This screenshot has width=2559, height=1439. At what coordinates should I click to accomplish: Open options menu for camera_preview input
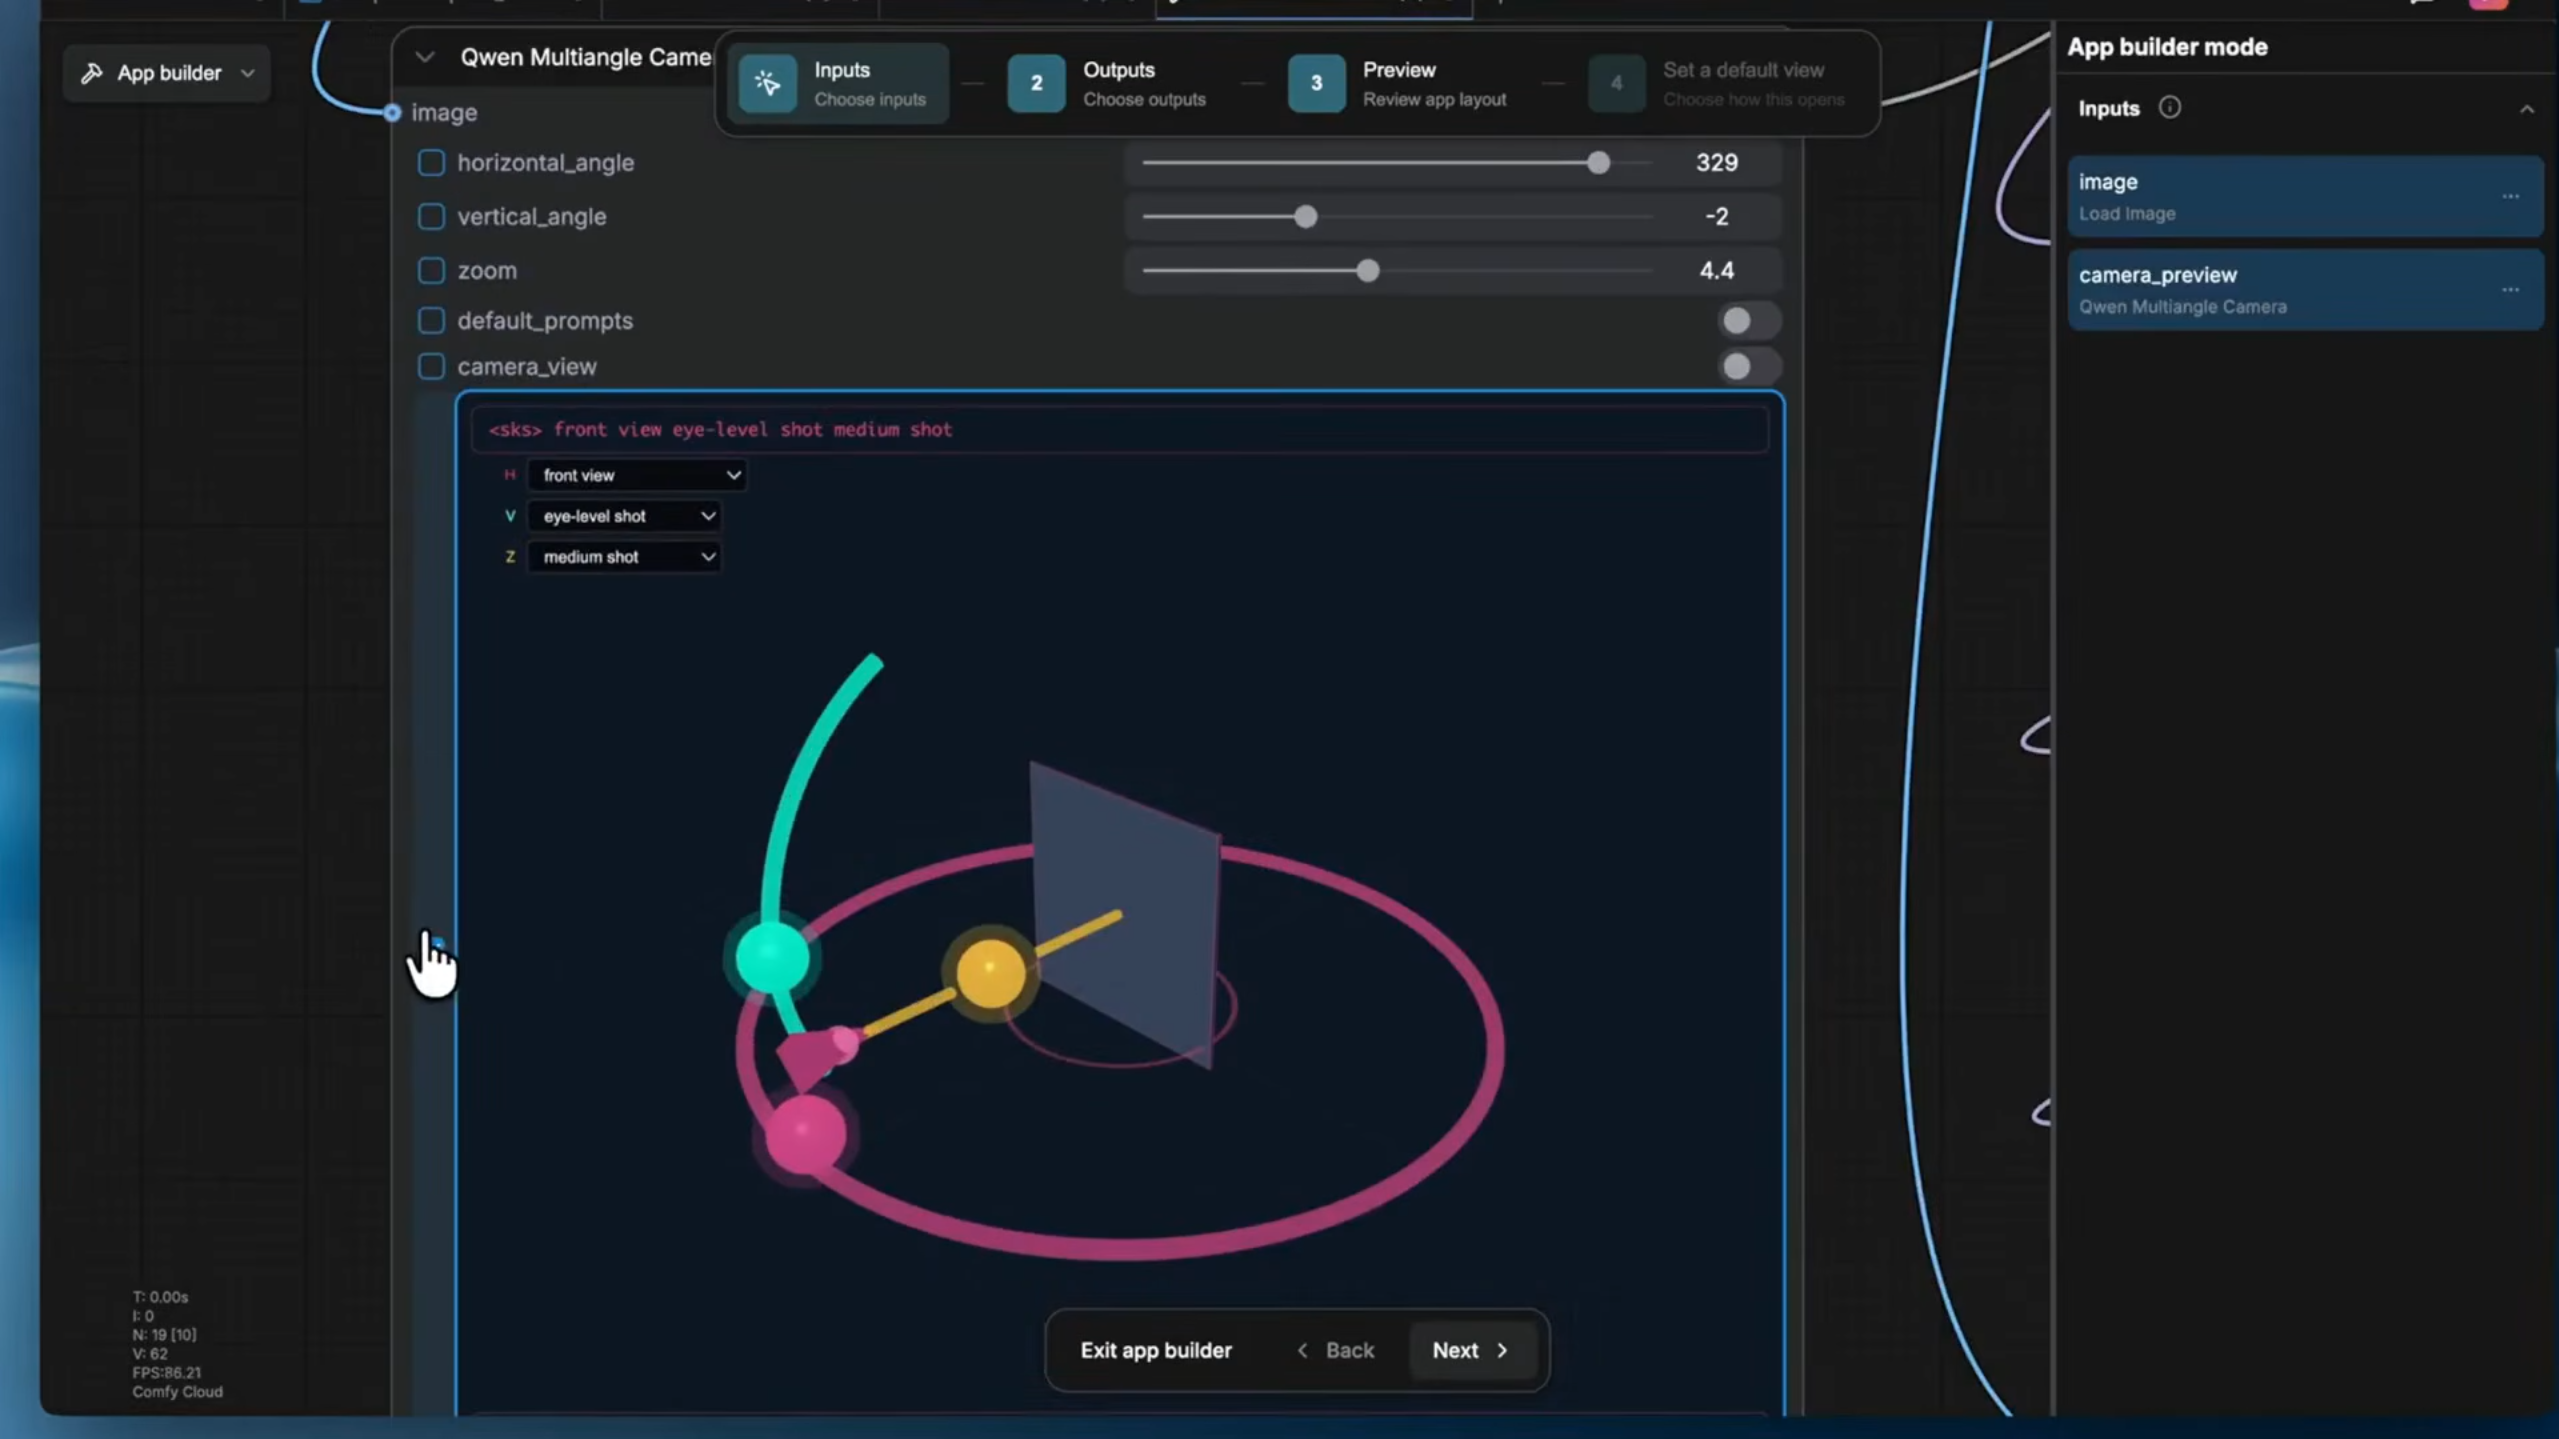[2510, 290]
